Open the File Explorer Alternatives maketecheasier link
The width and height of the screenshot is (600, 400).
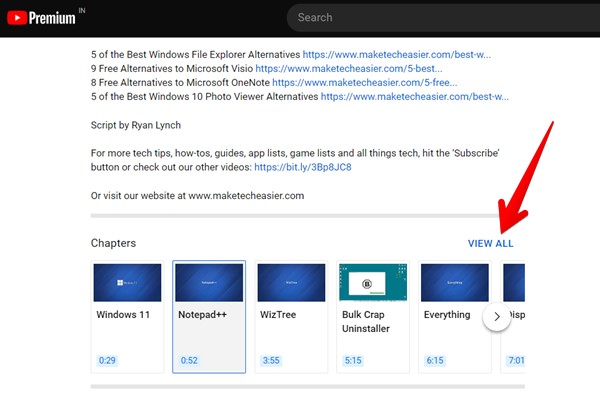click(x=396, y=54)
